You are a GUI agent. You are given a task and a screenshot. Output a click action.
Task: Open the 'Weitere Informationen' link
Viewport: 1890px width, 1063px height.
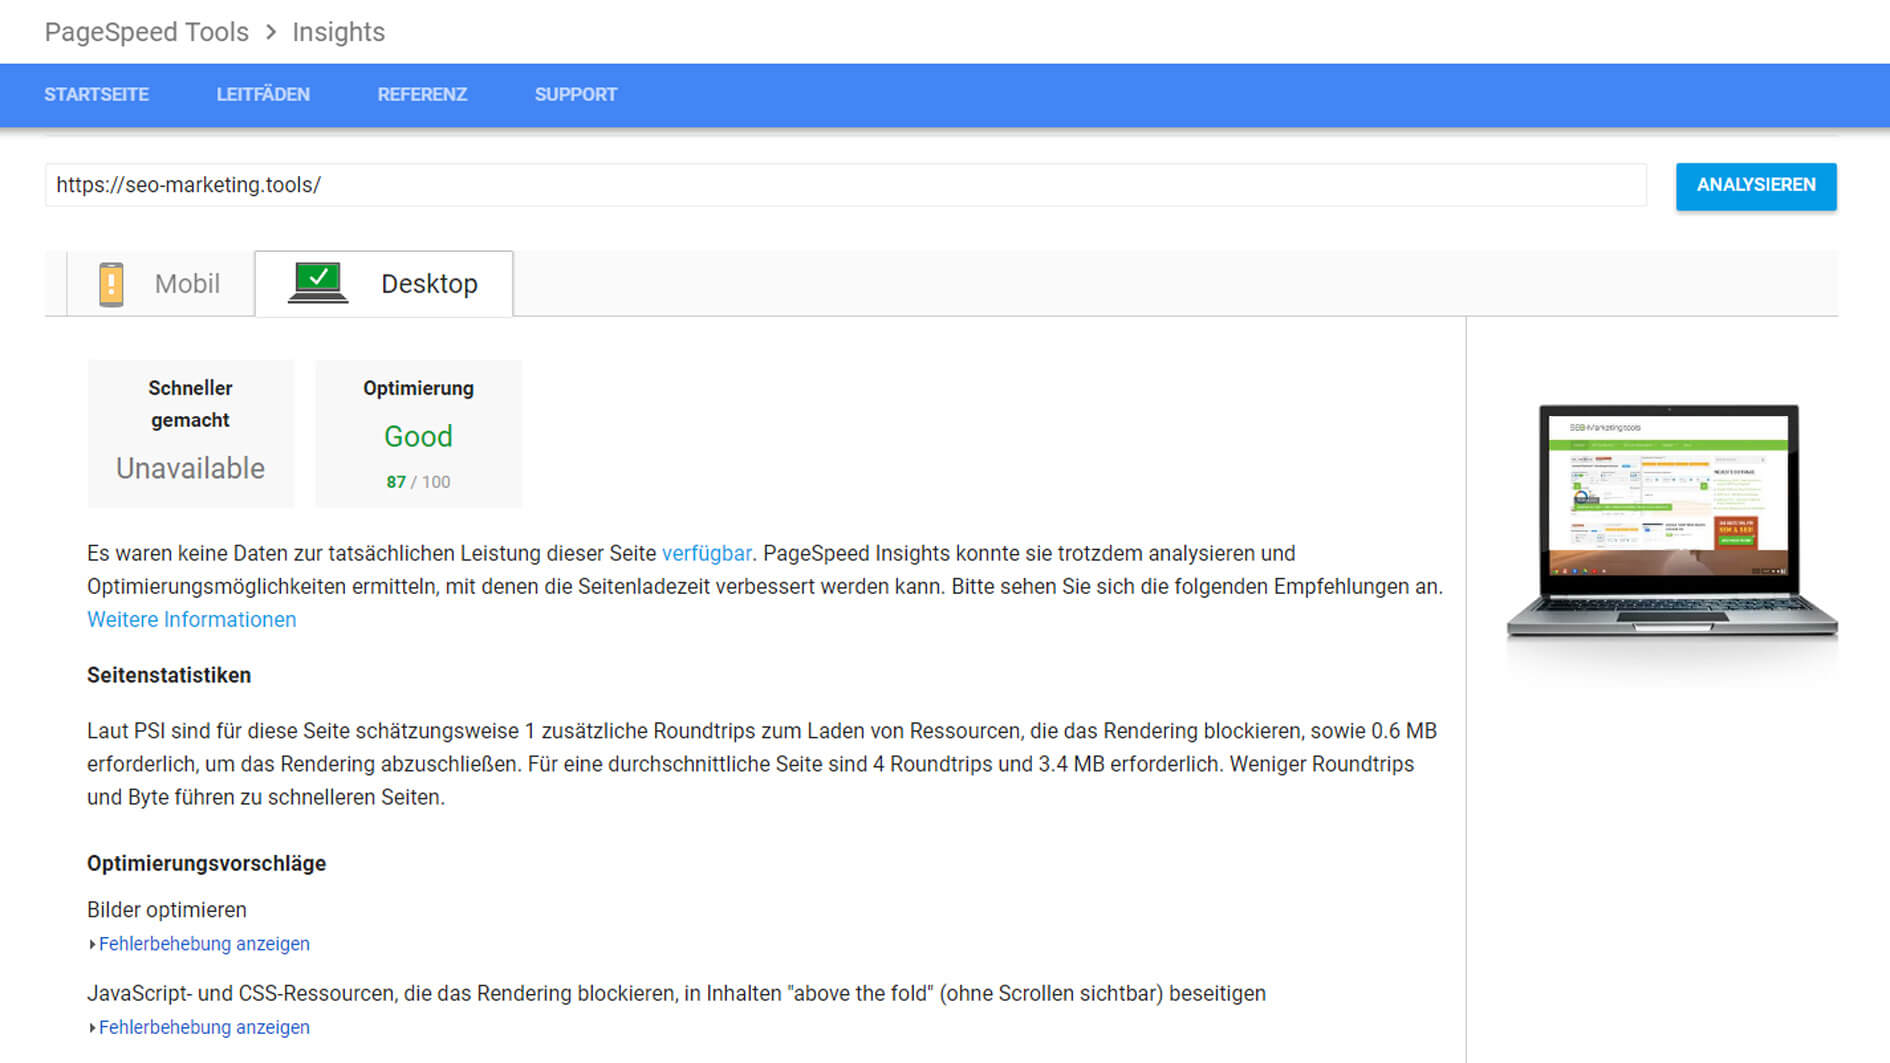pyautogui.click(x=192, y=620)
